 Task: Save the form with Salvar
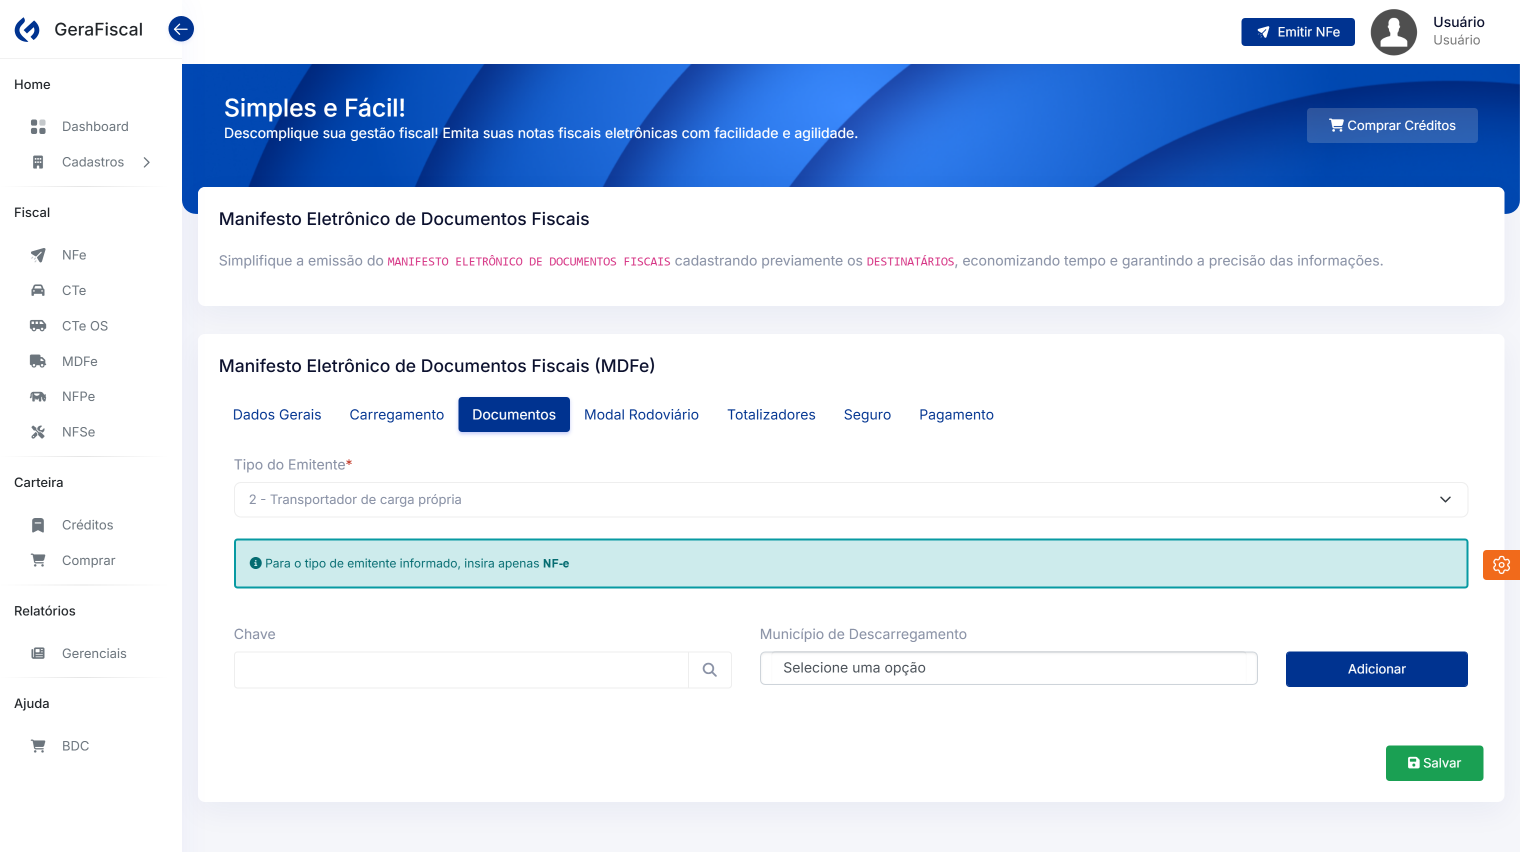click(1434, 763)
